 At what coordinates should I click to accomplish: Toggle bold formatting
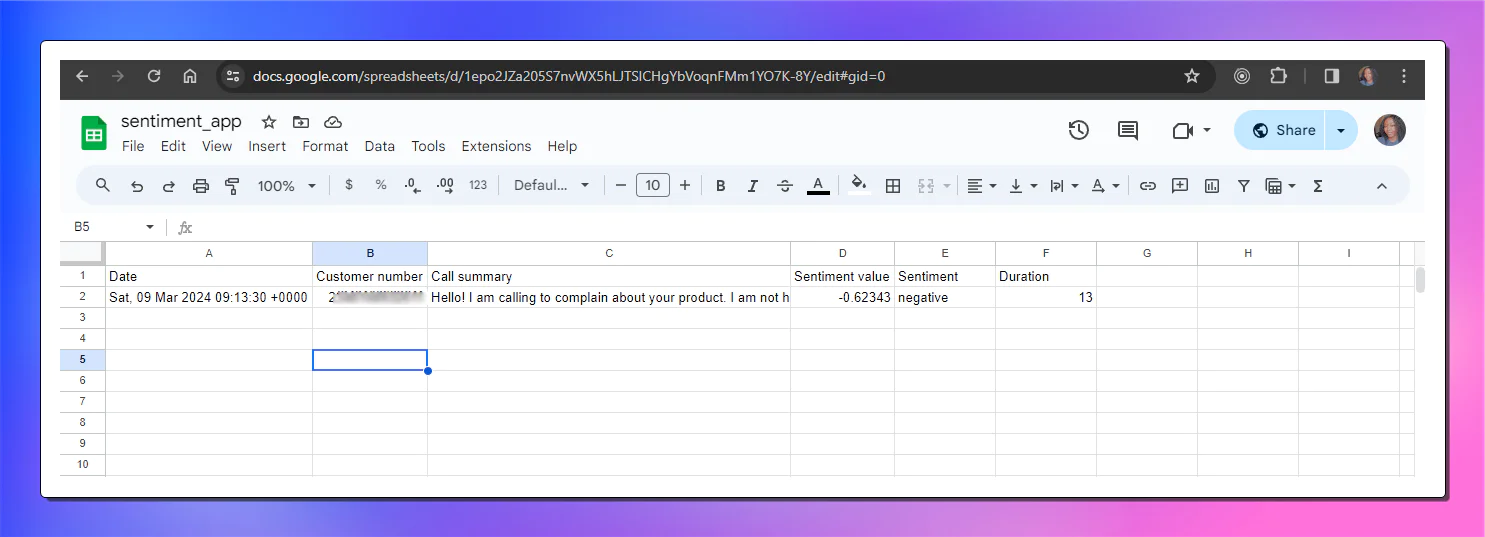click(x=720, y=185)
